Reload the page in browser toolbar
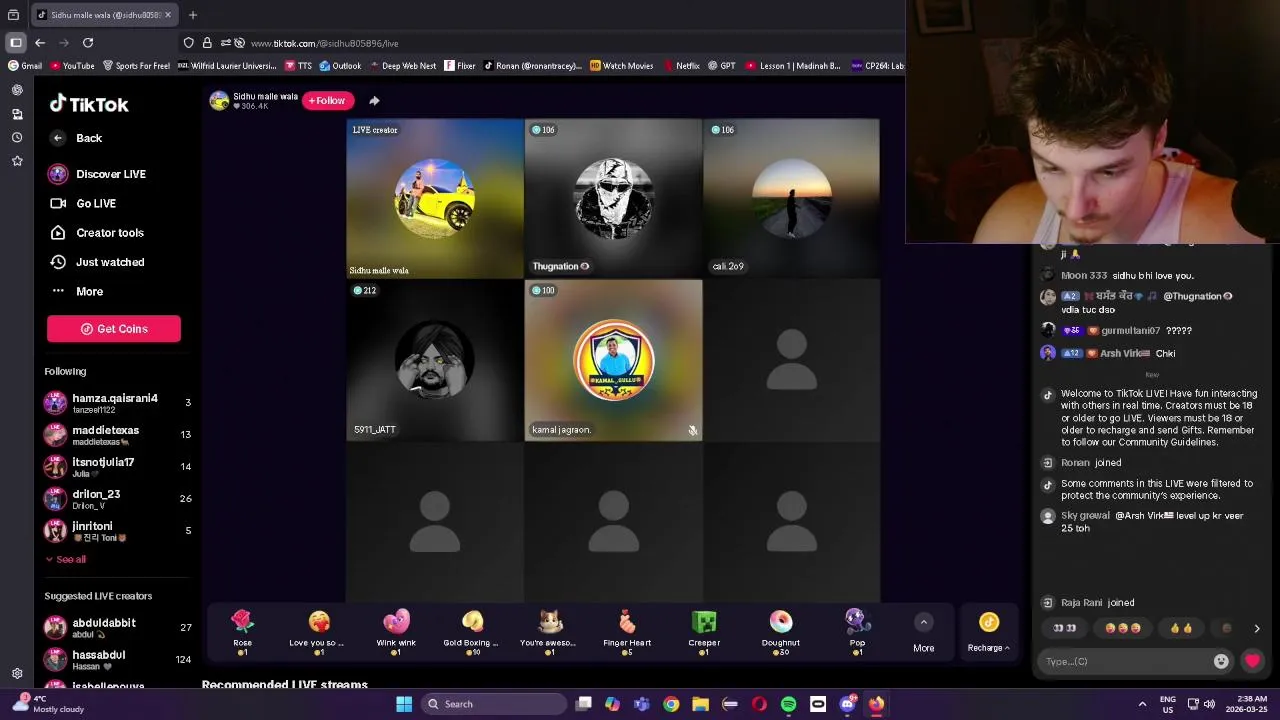Image resolution: width=1280 pixels, height=720 pixels. (x=88, y=43)
